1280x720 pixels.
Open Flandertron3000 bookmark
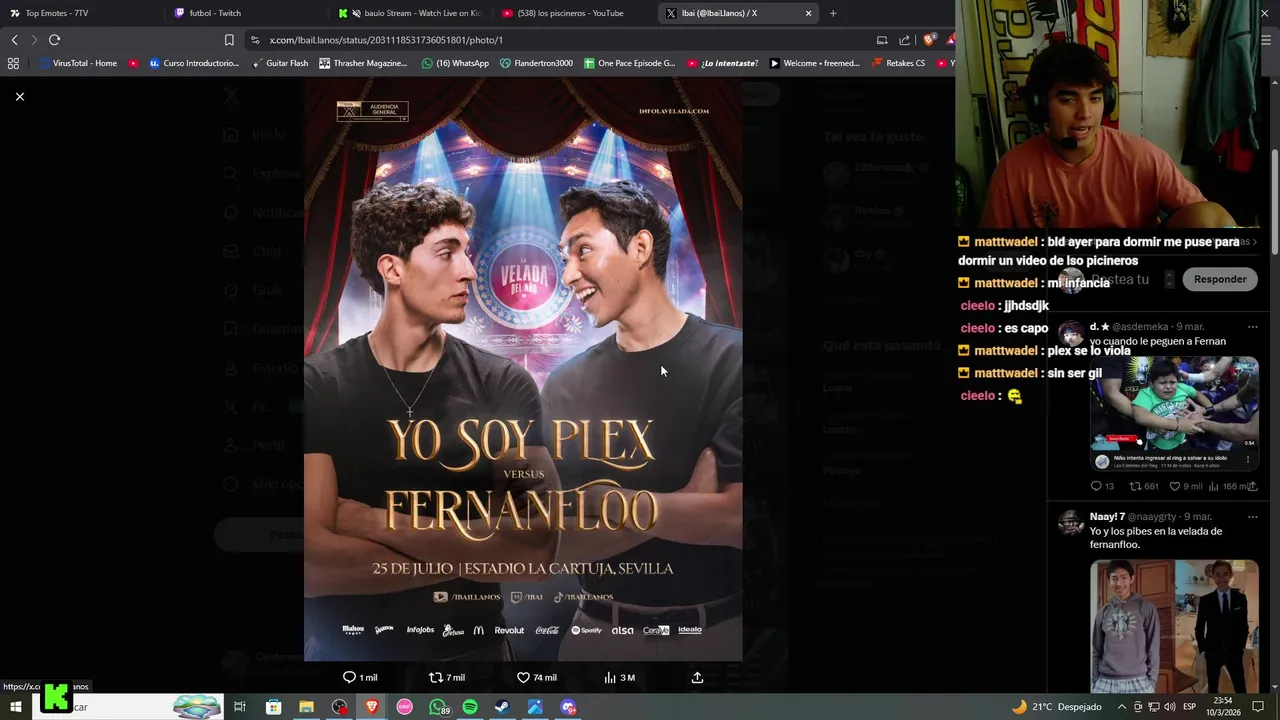tap(536, 63)
